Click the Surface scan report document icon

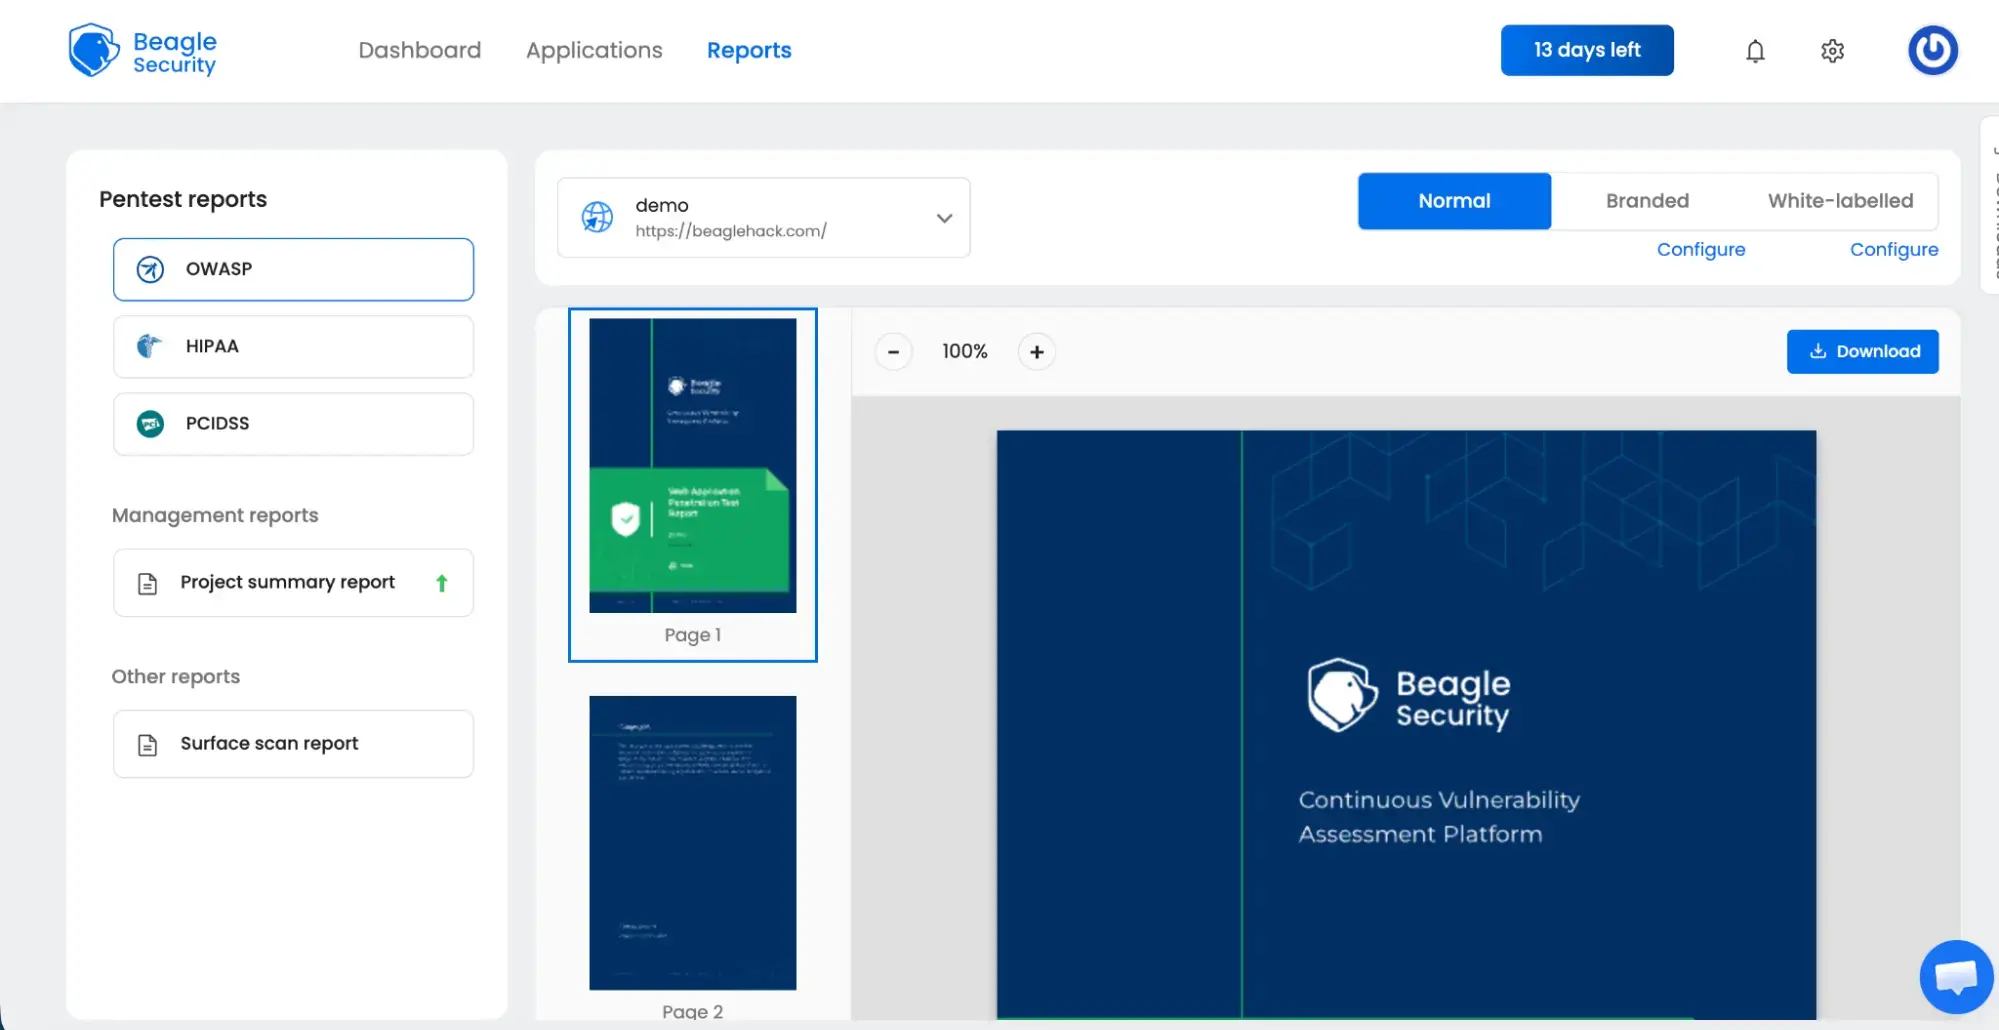click(147, 744)
